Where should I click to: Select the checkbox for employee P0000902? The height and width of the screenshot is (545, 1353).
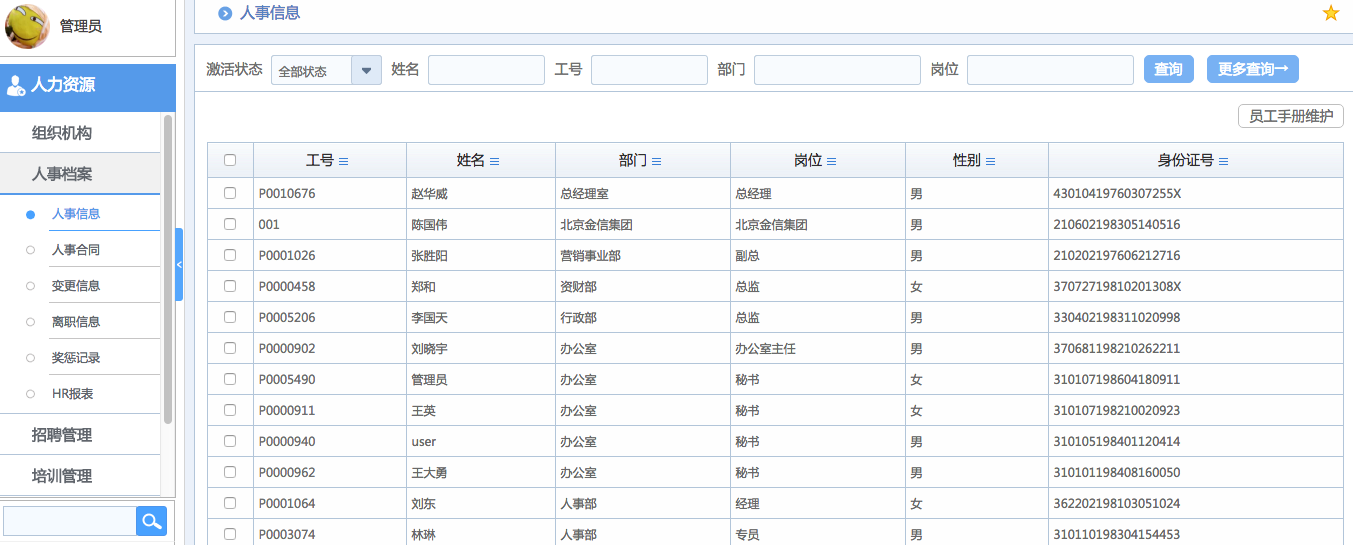click(x=230, y=348)
